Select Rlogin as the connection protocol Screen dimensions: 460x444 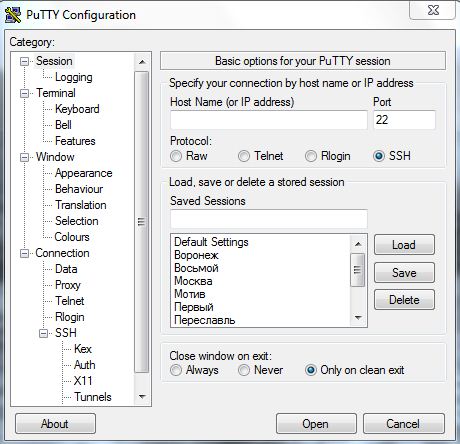311,156
